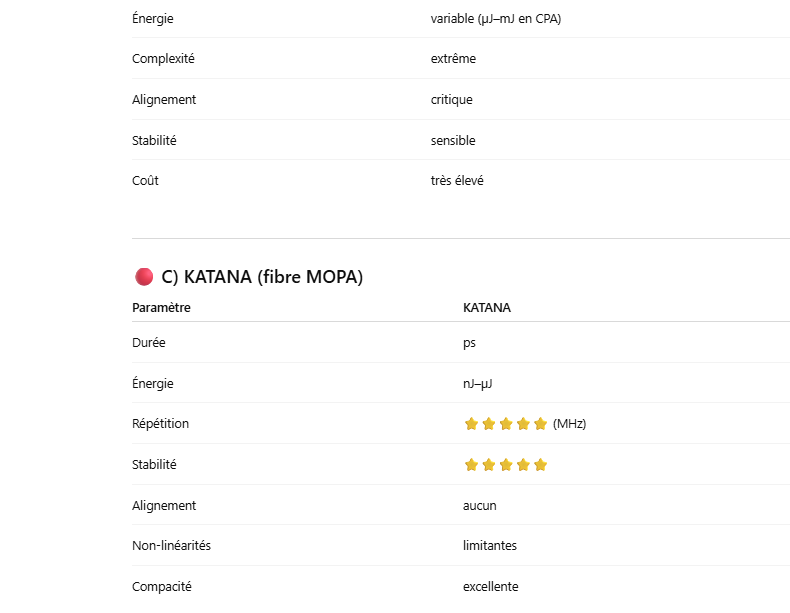Click the "excellente" compactness value

[x=490, y=587]
